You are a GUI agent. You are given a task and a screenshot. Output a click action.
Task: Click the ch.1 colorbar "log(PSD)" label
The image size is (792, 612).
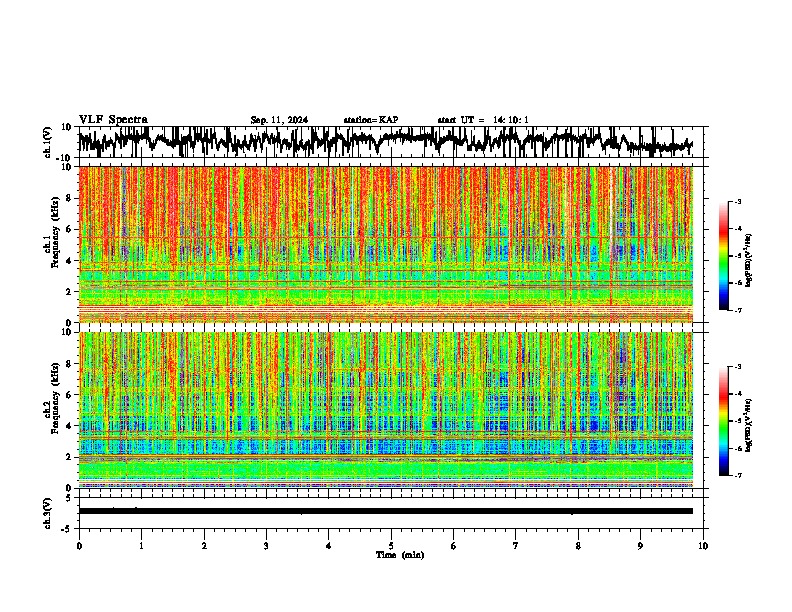749,261
